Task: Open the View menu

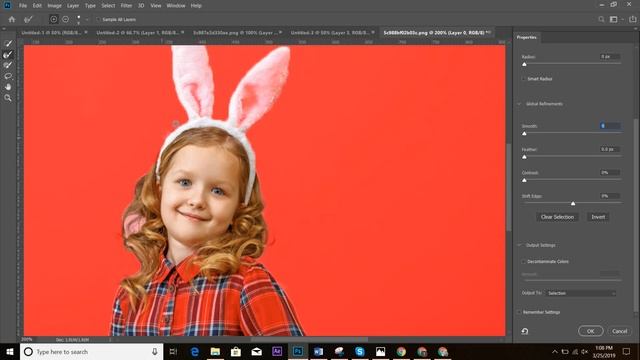Action: (x=156, y=6)
